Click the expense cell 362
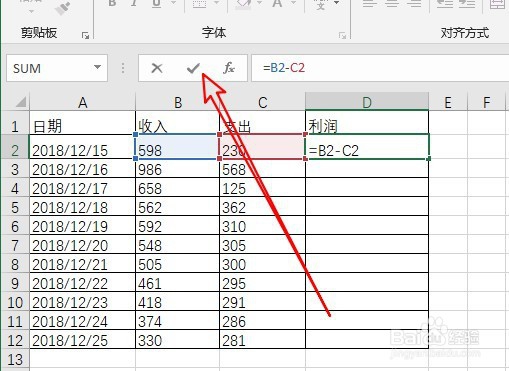The image size is (509, 371). pos(263,206)
